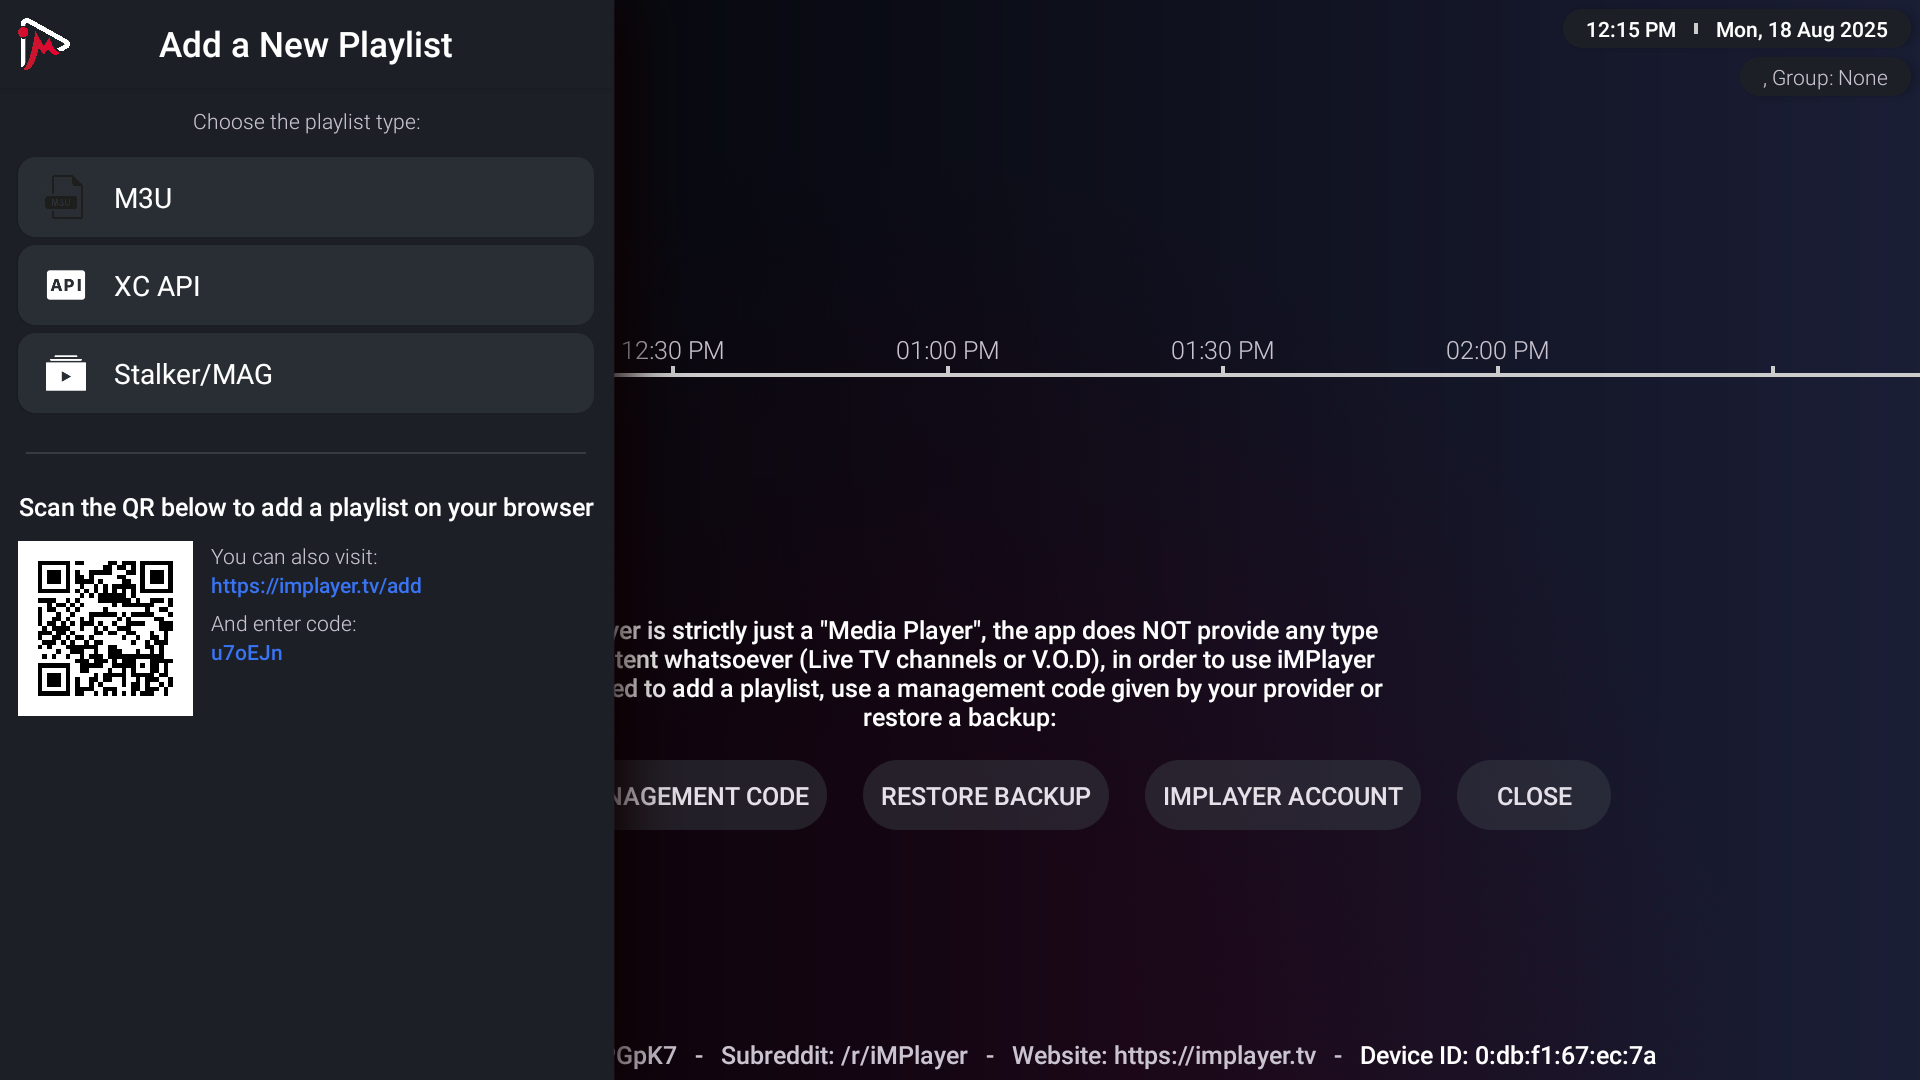Open the iMPlayer Account button

coord(1282,796)
